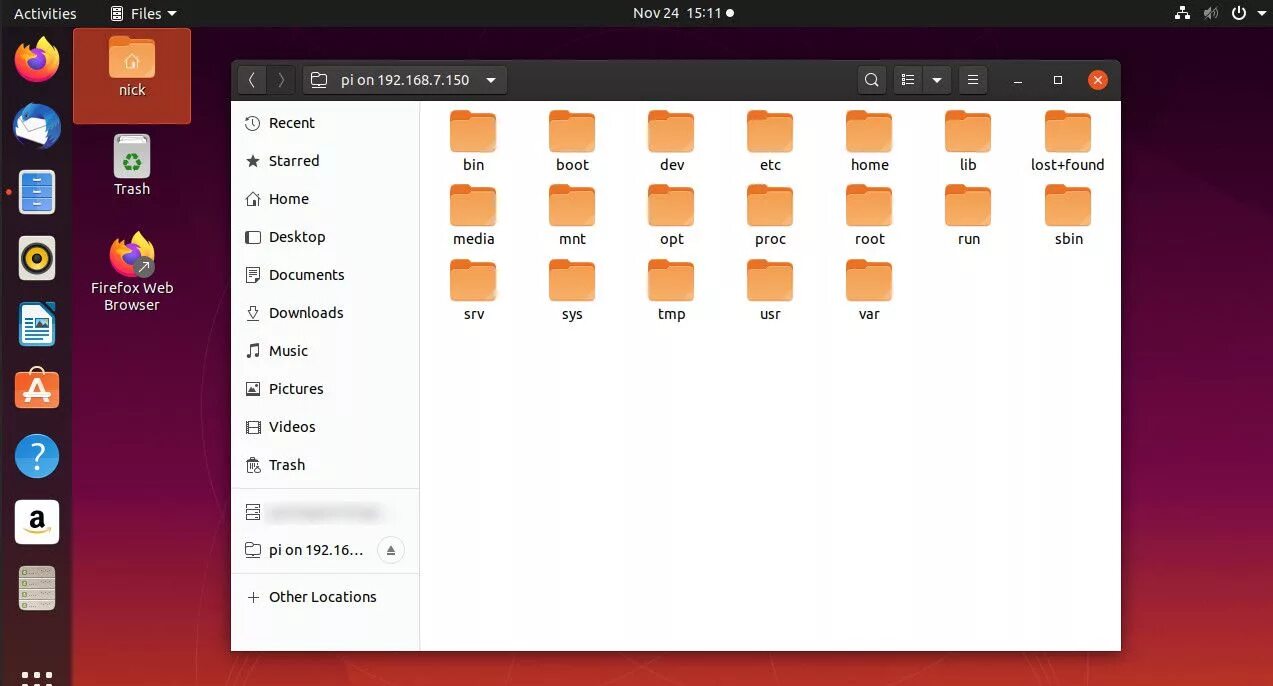This screenshot has width=1273, height=686.
Task: Click Activities in the top bar
Action: pyautogui.click(x=45, y=13)
